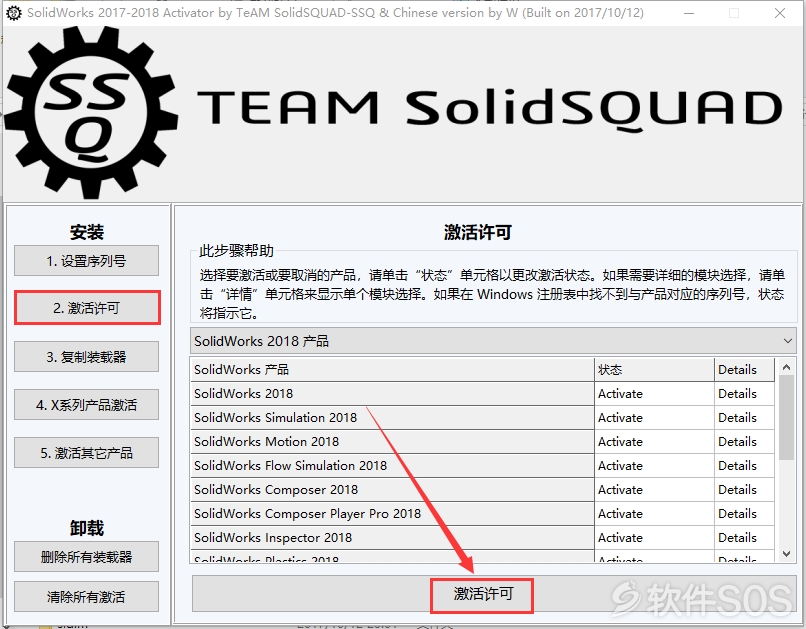The image size is (806, 629).
Task: View Details of SolidWorks Motion 2018
Action: (744, 441)
